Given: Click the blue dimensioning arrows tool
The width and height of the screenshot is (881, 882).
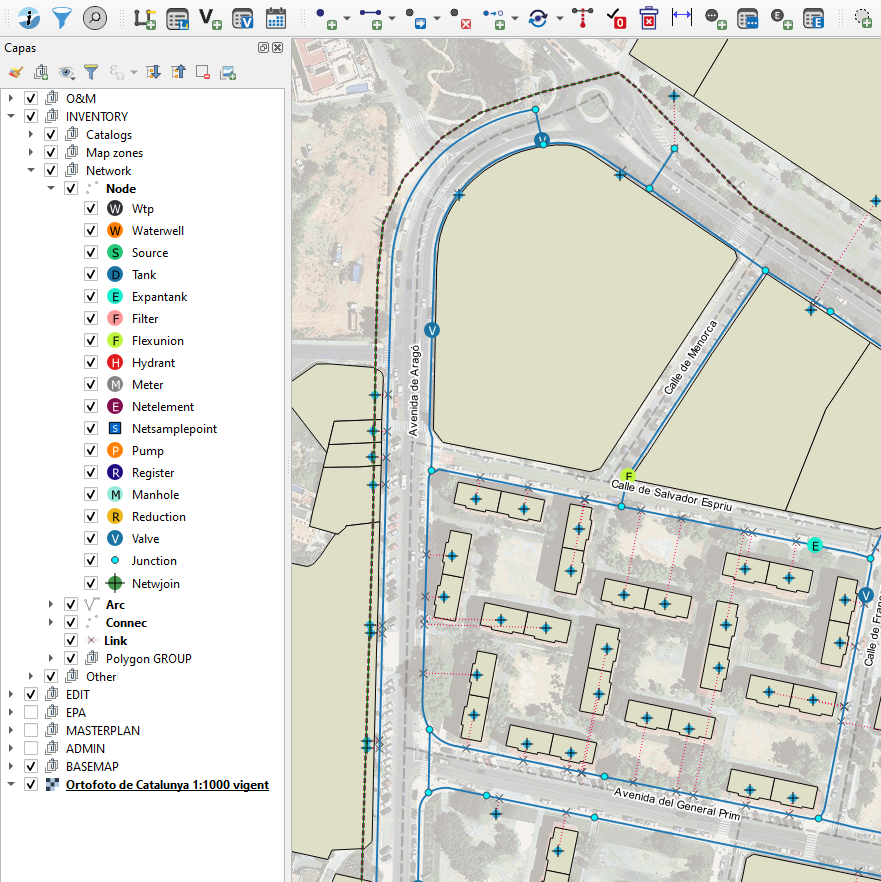Looking at the screenshot, I should pyautogui.click(x=682, y=17).
